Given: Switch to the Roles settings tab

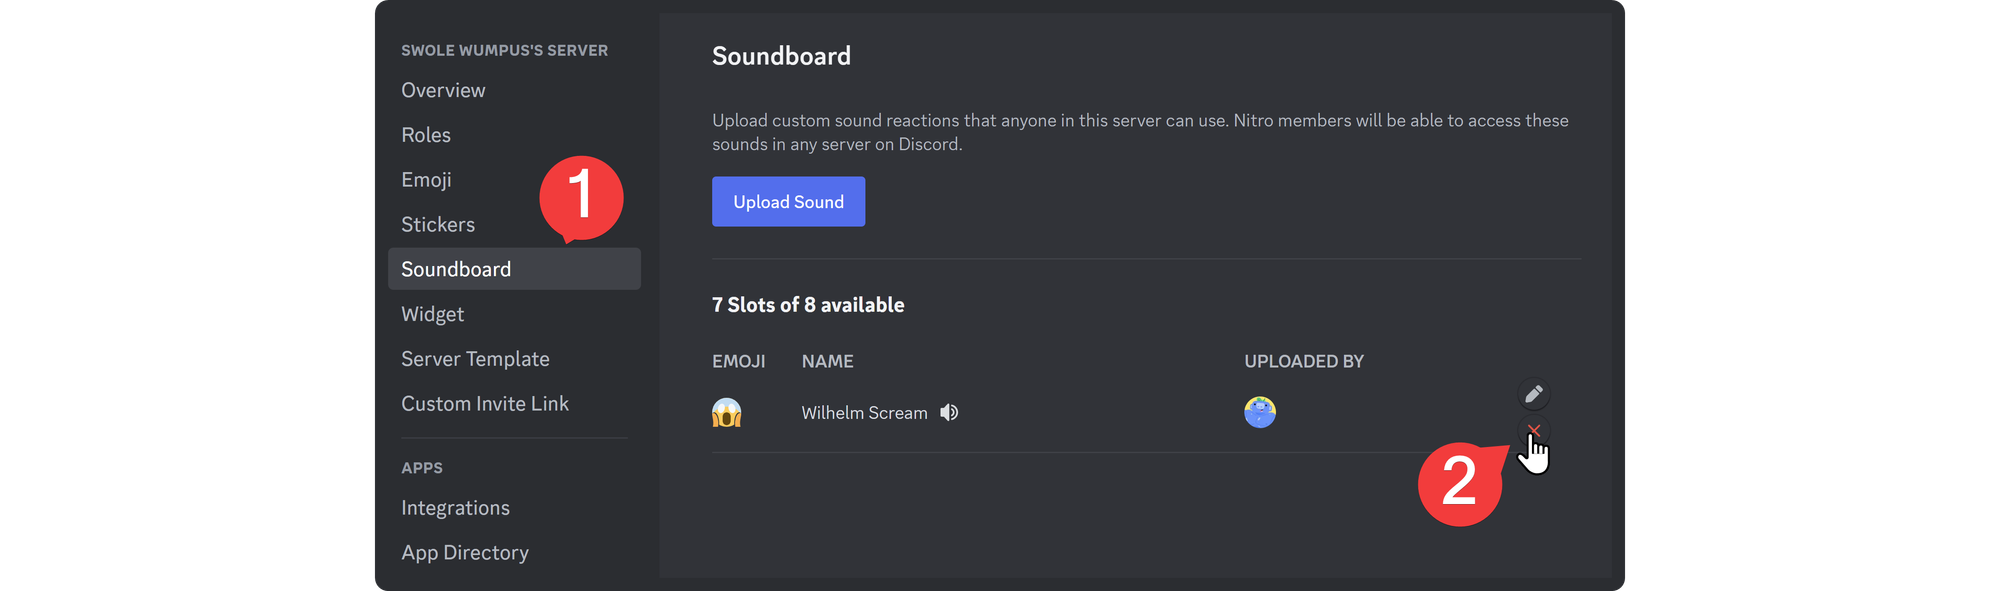Looking at the screenshot, I should (x=426, y=134).
